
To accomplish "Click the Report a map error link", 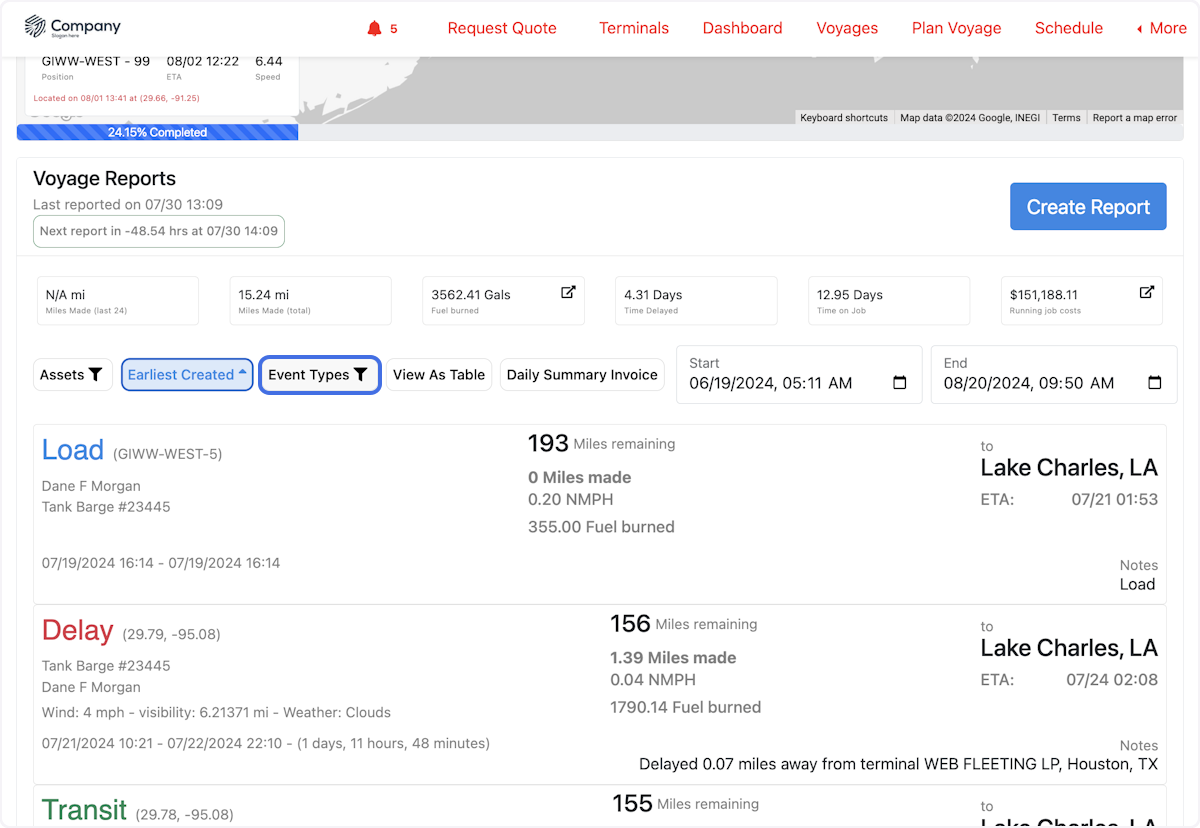I will click(x=1134, y=117).
